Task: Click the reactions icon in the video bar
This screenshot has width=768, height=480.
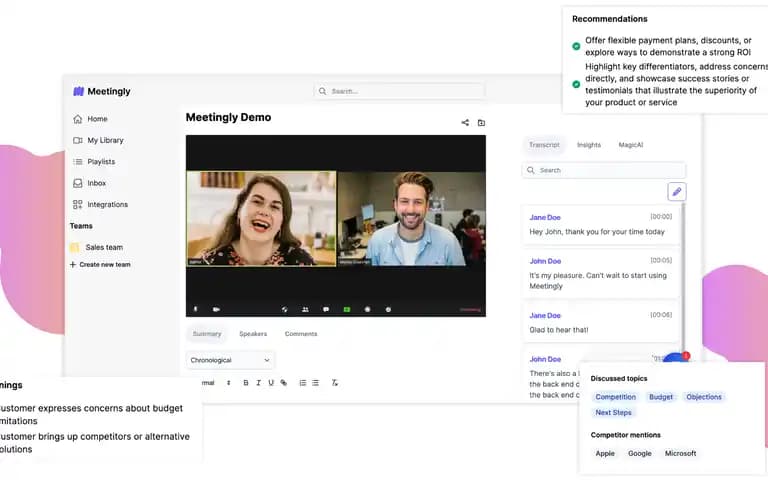Action: tap(388, 310)
